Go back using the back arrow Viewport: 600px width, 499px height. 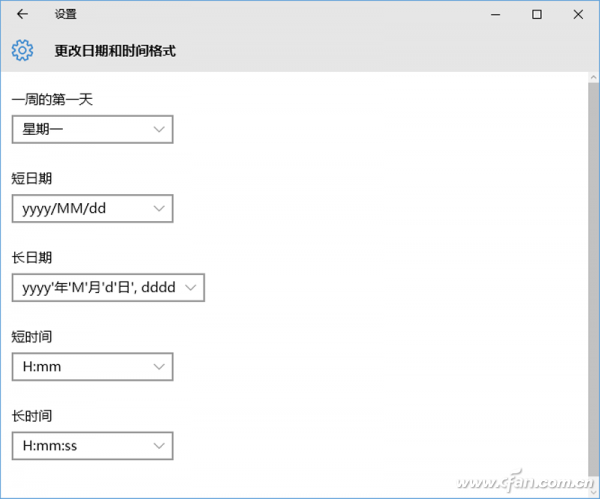[22, 14]
